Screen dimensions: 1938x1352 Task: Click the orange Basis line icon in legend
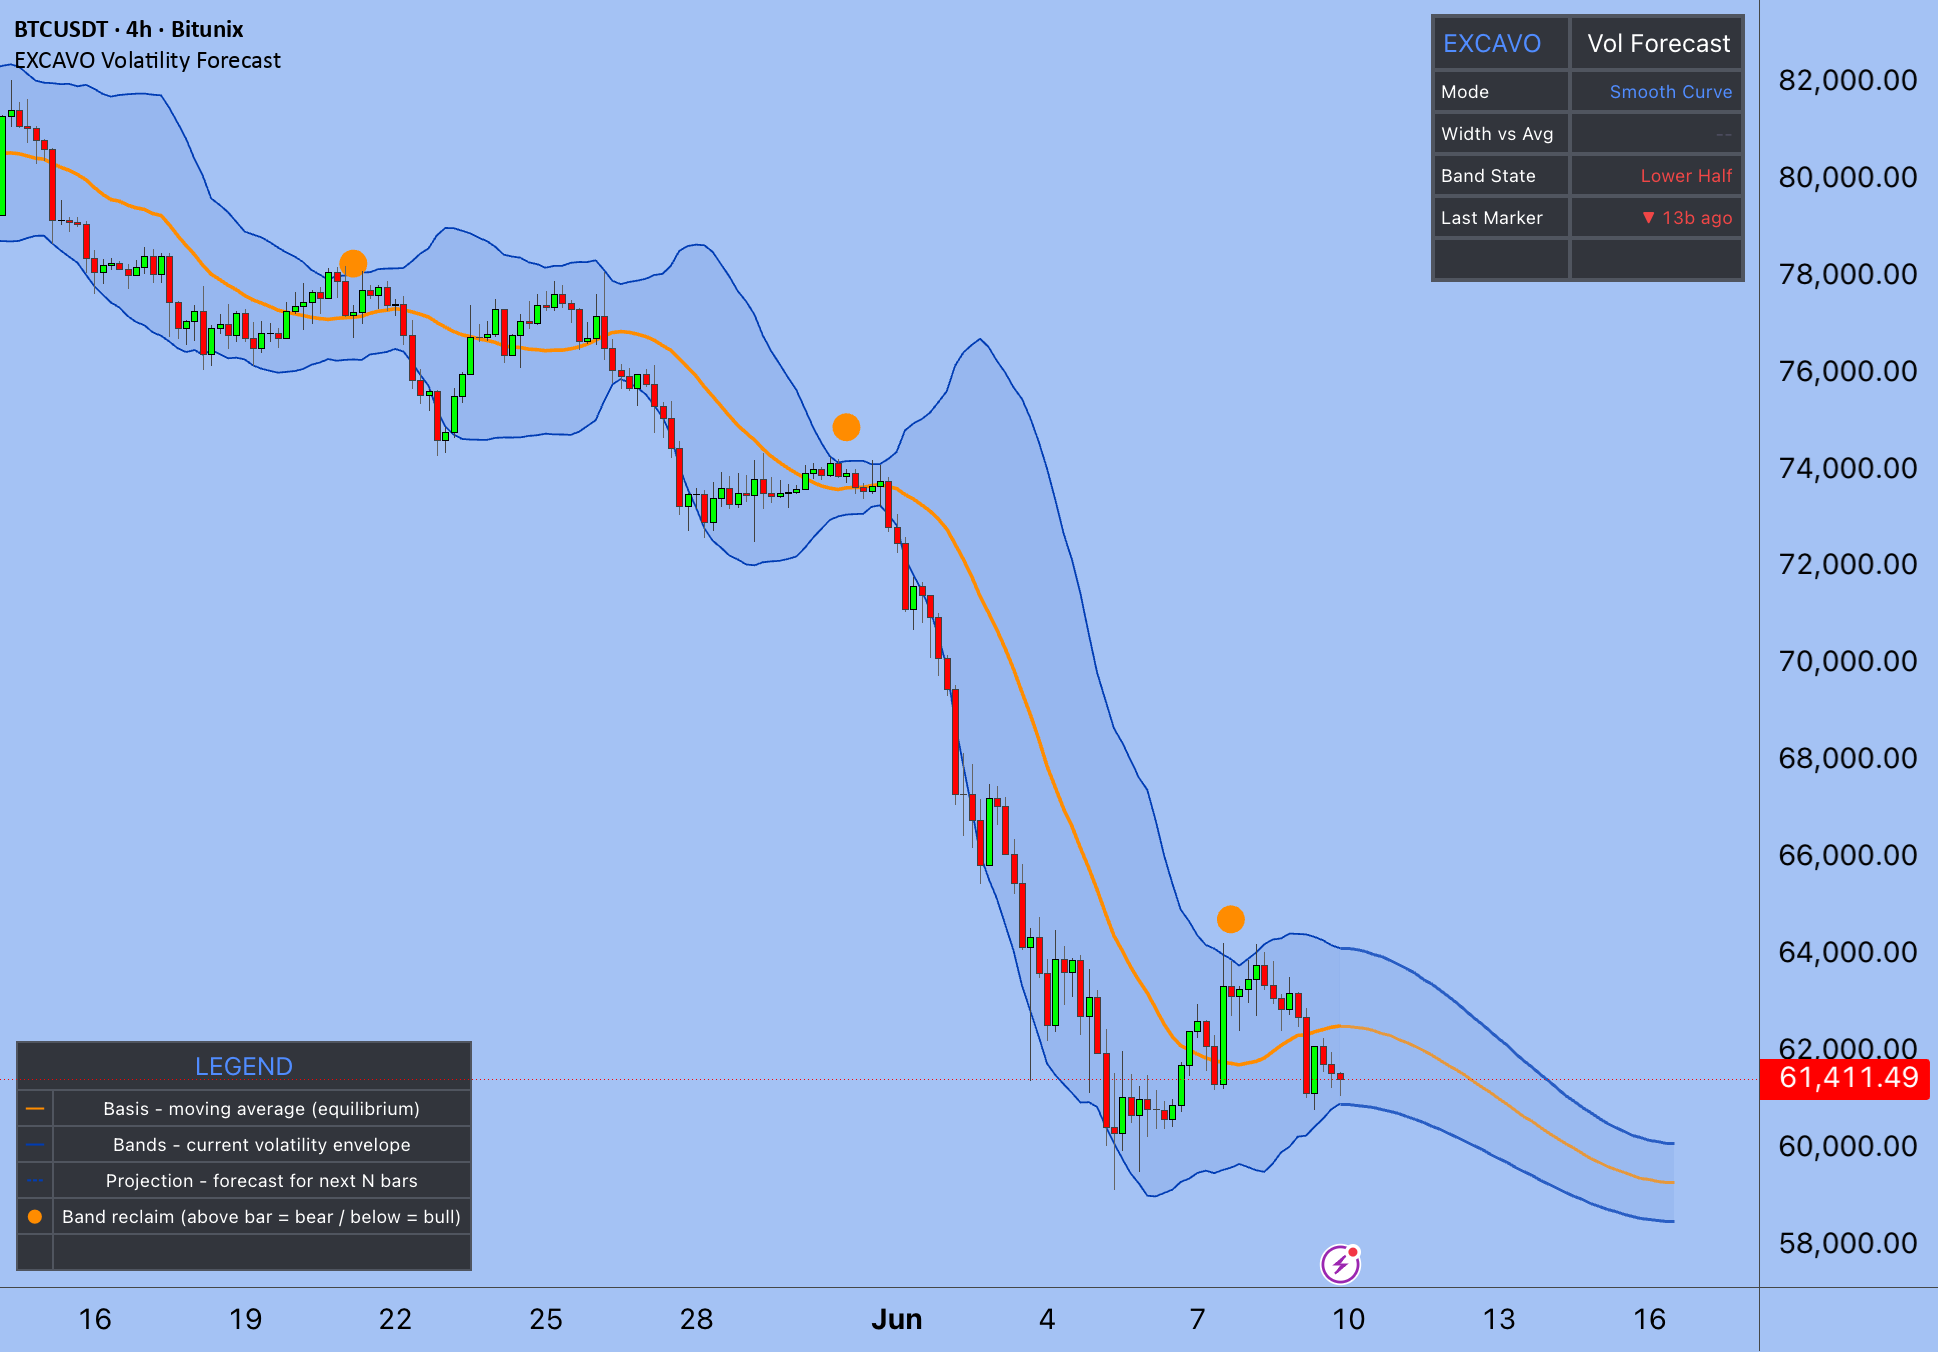(x=35, y=1109)
